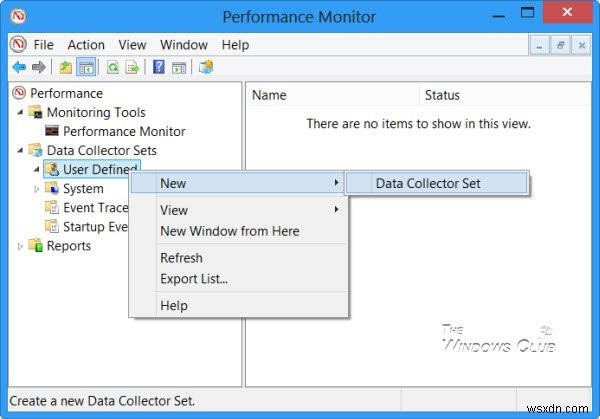Collapse the Monitoring Tools tree node
Screen dimensions: 600x419
pos(20,113)
